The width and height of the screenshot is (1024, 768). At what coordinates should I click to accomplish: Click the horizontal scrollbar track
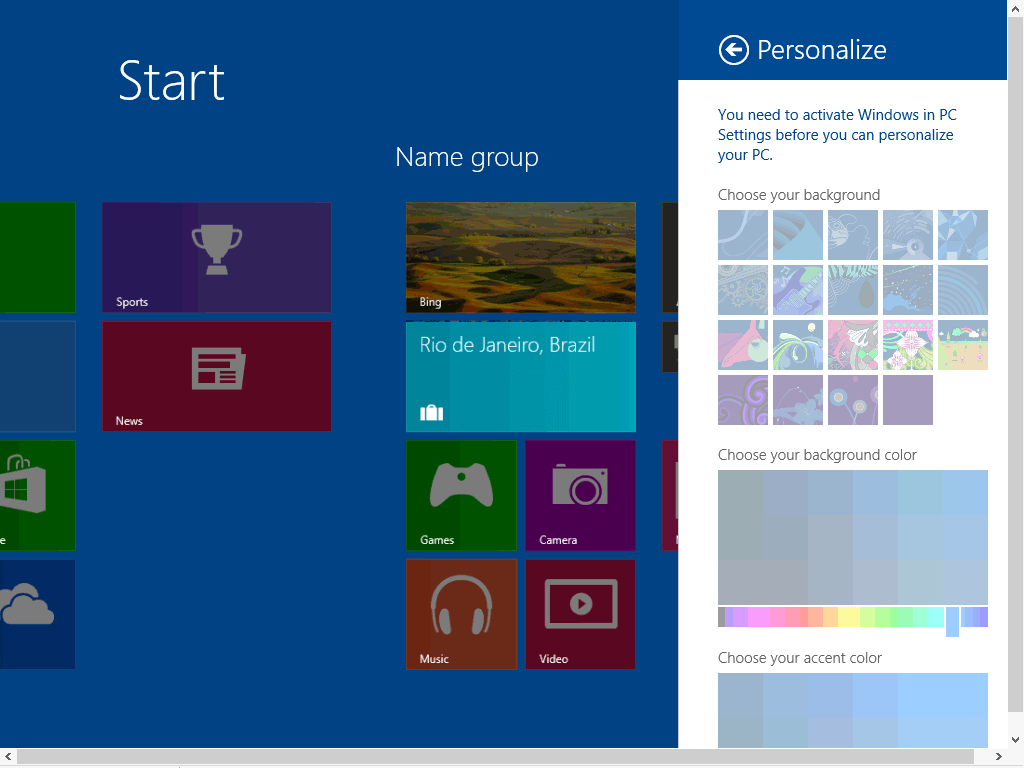tap(503, 757)
